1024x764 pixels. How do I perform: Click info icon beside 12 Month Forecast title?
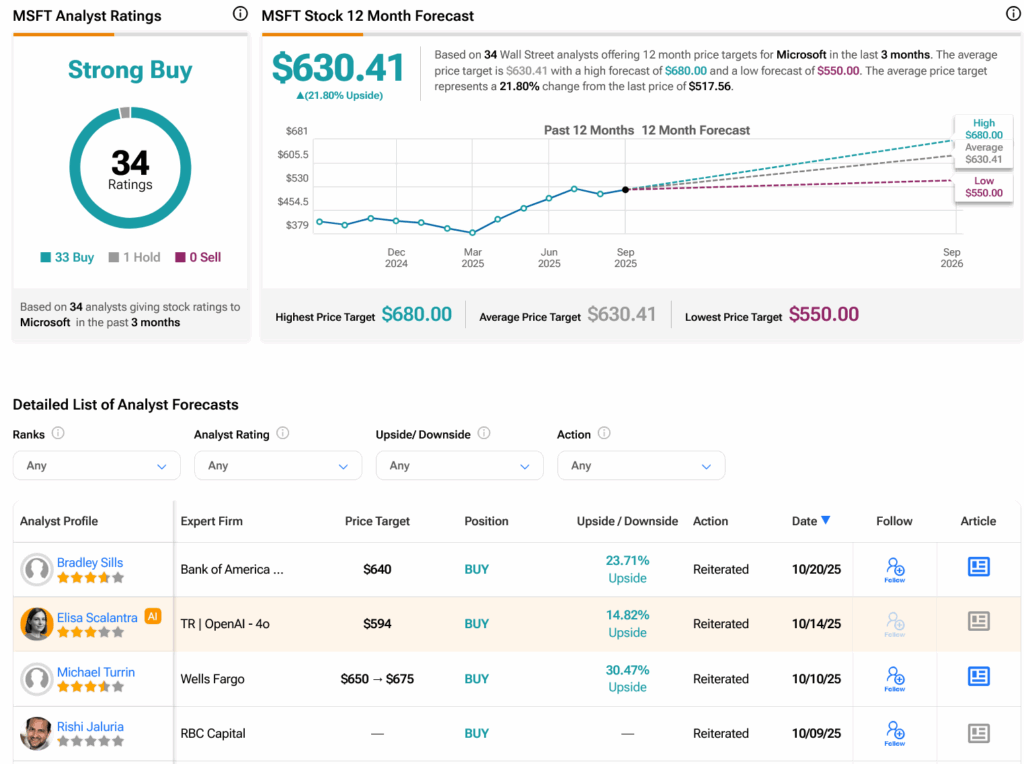tap(1012, 14)
